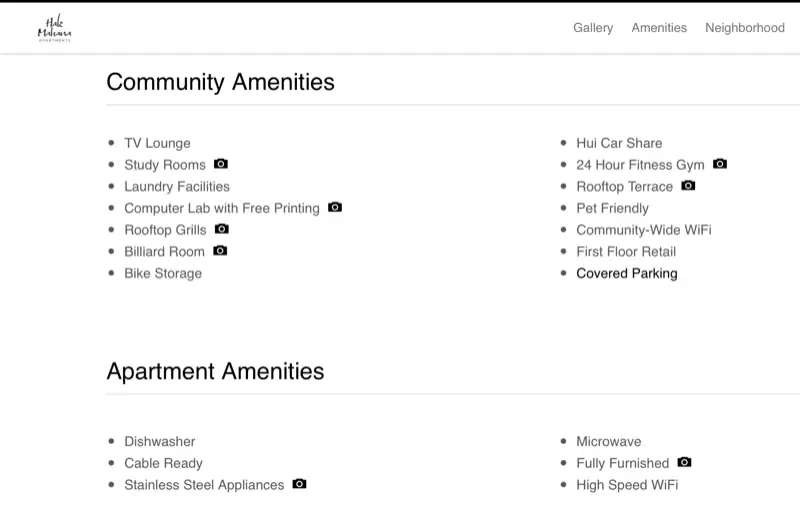Click camera icon next to 24 Hour Fitness Gym

click(720, 164)
